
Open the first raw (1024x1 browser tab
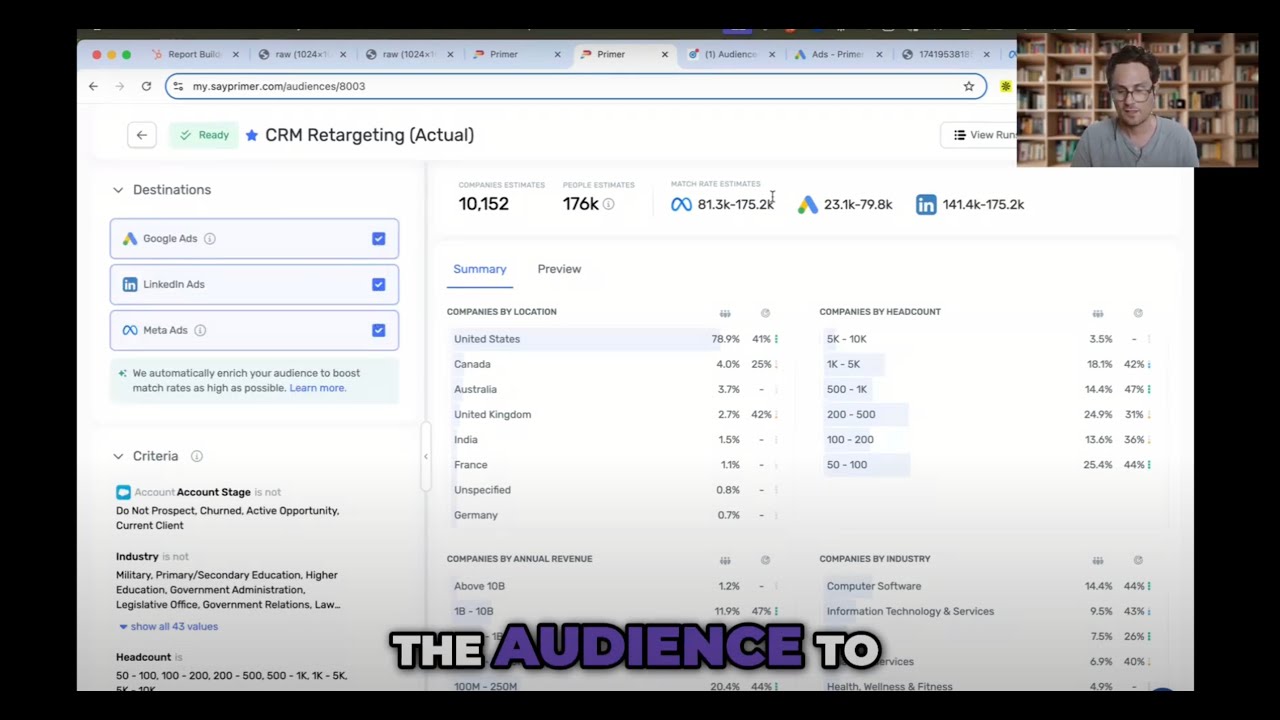tap(301, 54)
